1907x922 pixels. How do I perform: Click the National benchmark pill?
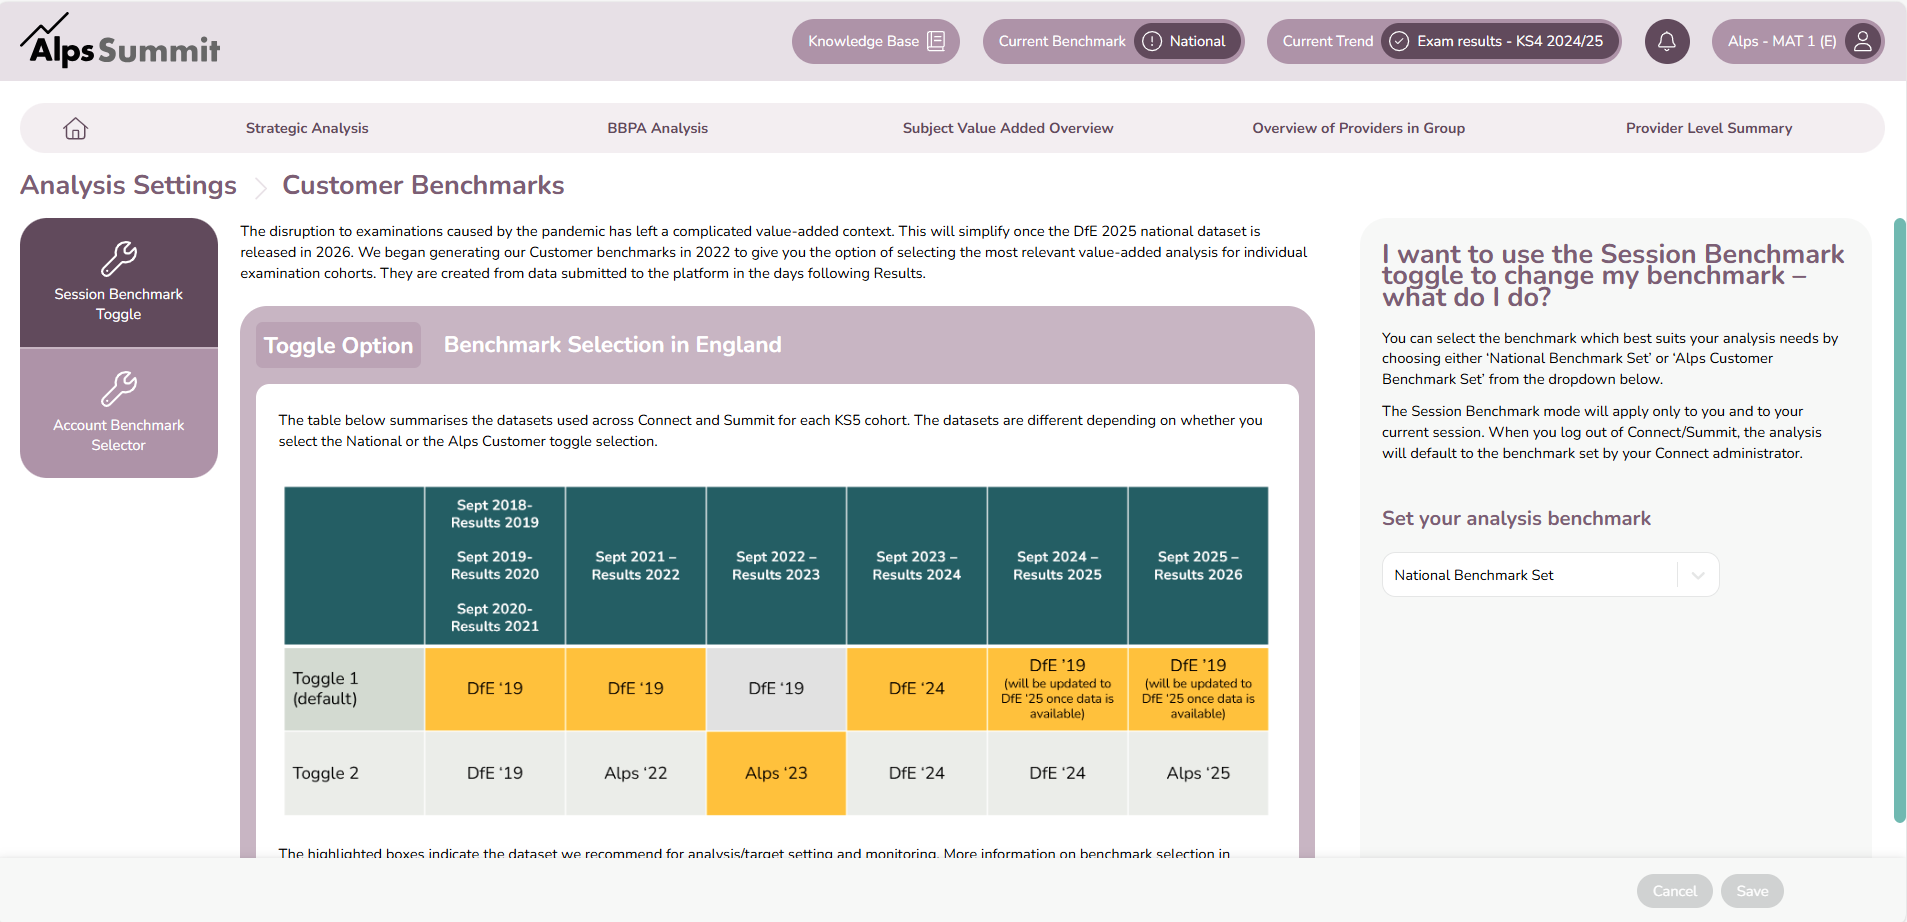point(1188,41)
